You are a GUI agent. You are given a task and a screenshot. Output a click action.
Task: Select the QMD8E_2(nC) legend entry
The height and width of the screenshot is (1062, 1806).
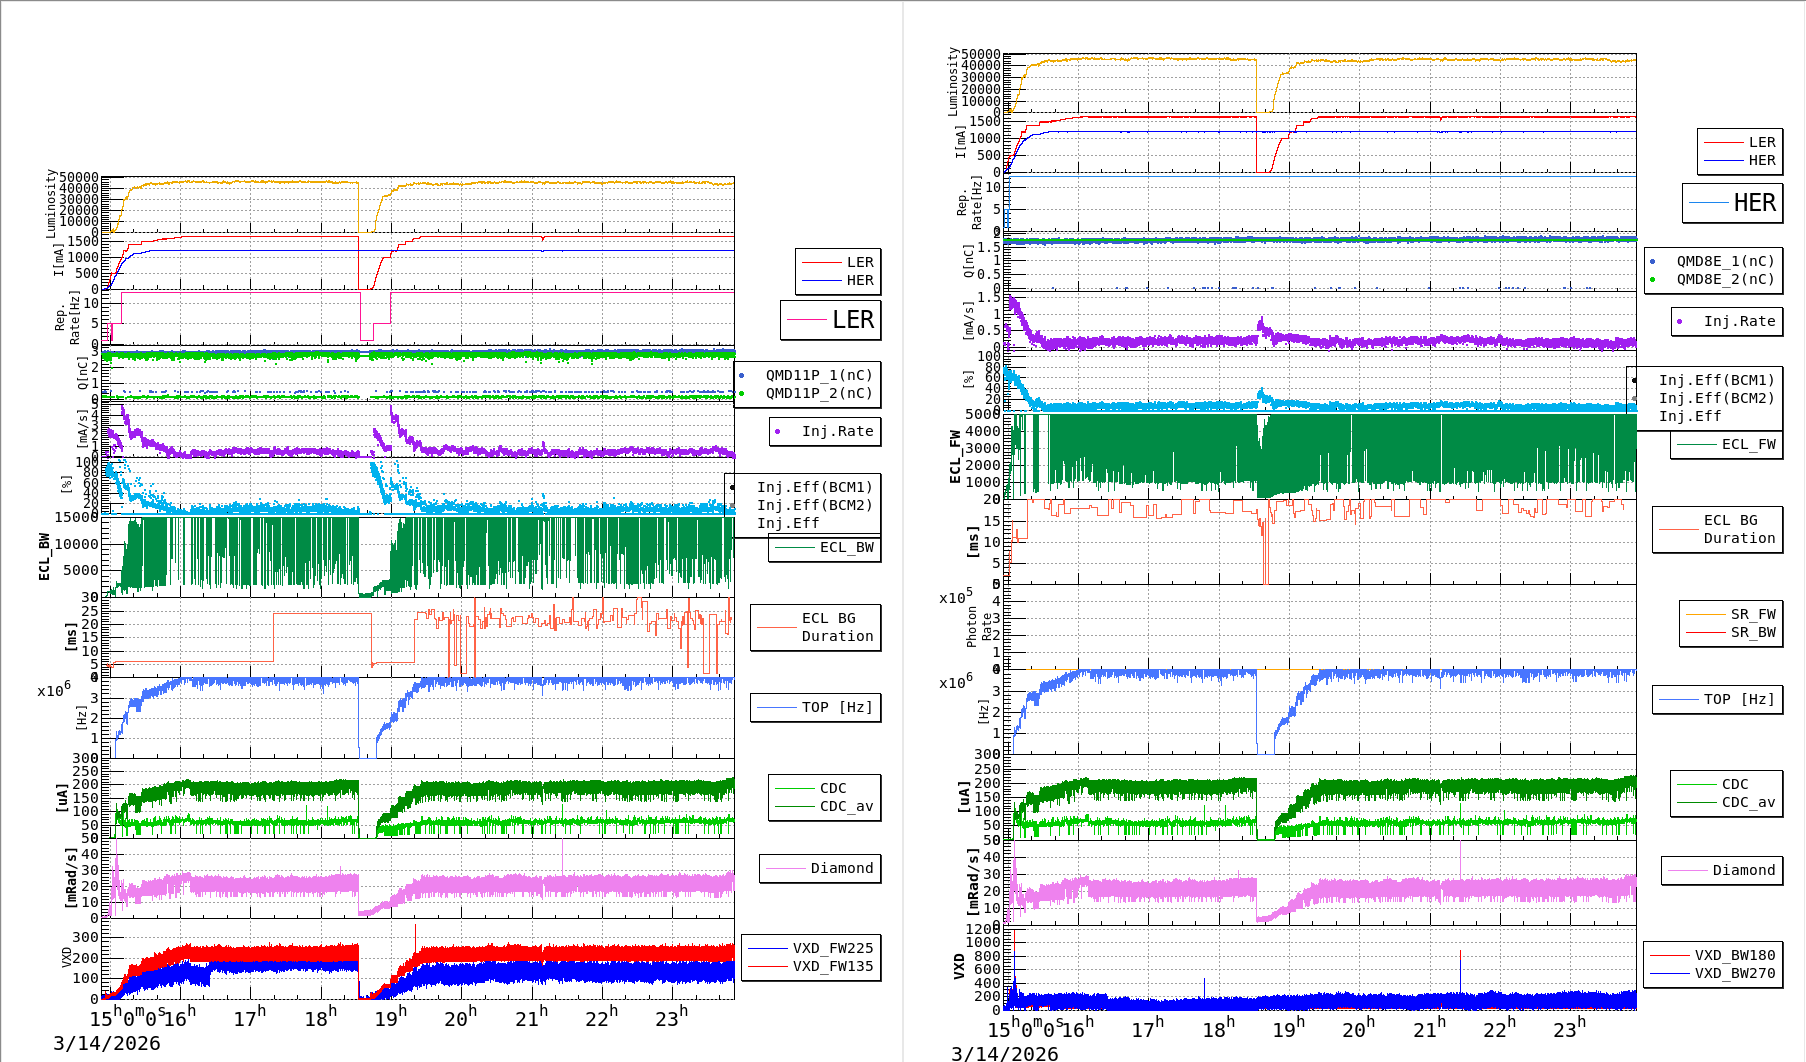[x=1713, y=279]
